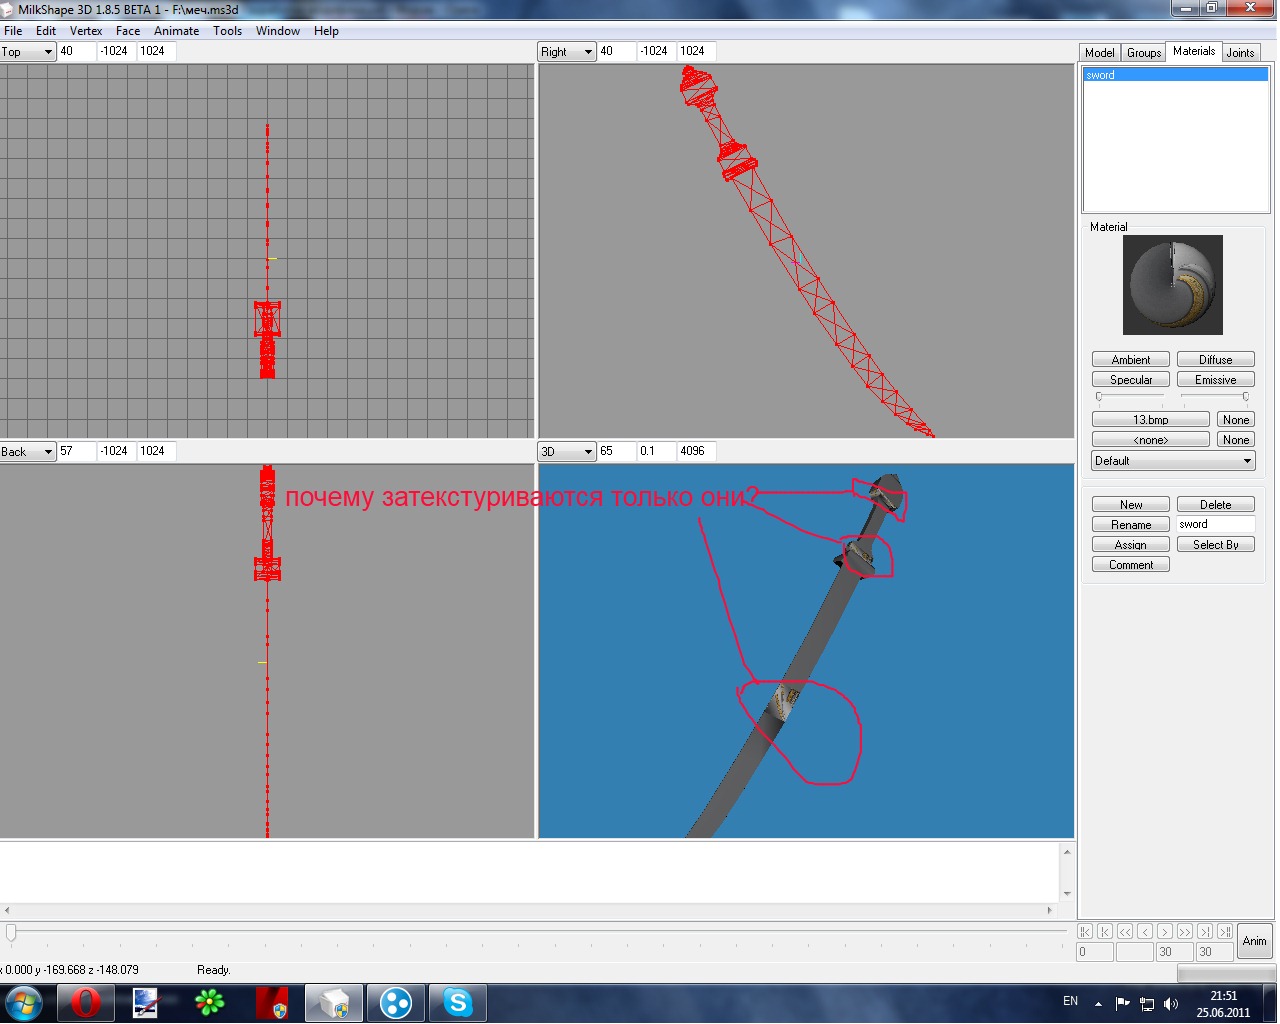
Task: Open the Right viewport view dropdown
Action: pyautogui.click(x=567, y=52)
